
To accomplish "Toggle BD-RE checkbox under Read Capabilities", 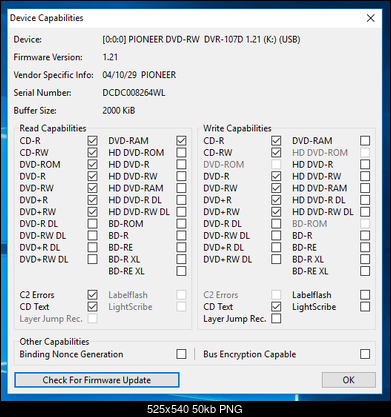I will click(181, 247).
